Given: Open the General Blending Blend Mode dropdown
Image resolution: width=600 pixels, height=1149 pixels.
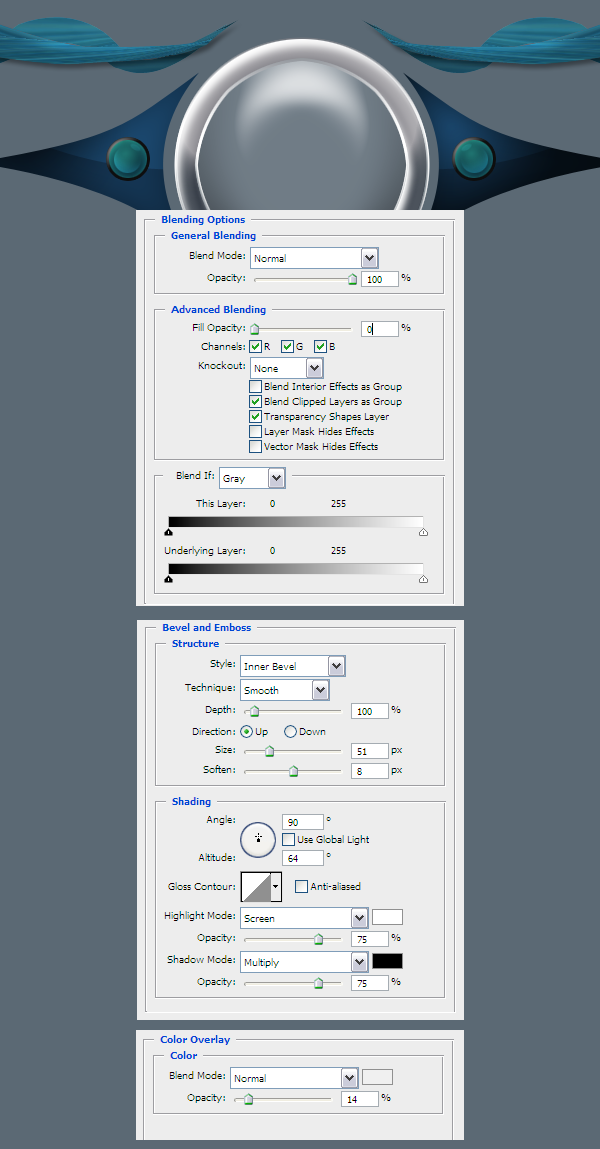Looking at the screenshot, I should tap(314, 258).
